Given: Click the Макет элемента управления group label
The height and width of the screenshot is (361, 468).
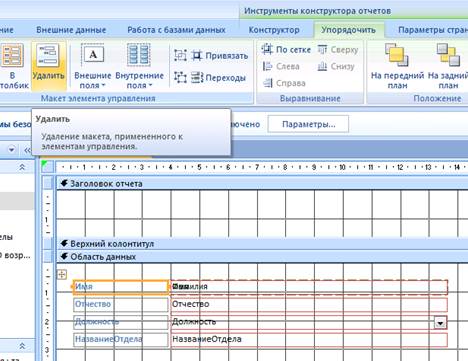Looking at the screenshot, I should [98, 98].
